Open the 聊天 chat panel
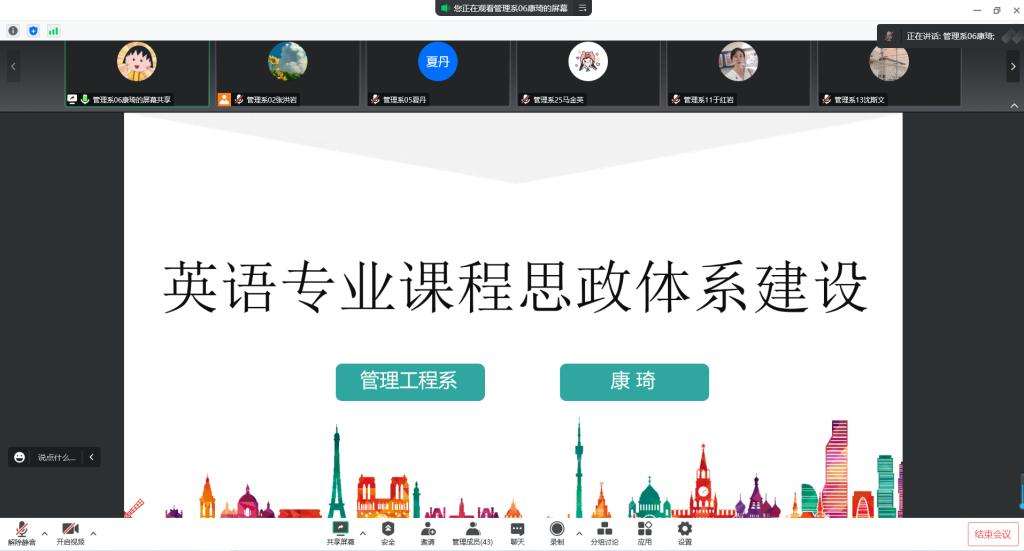The height and width of the screenshot is (551, 1024). [x=517, y=532]
